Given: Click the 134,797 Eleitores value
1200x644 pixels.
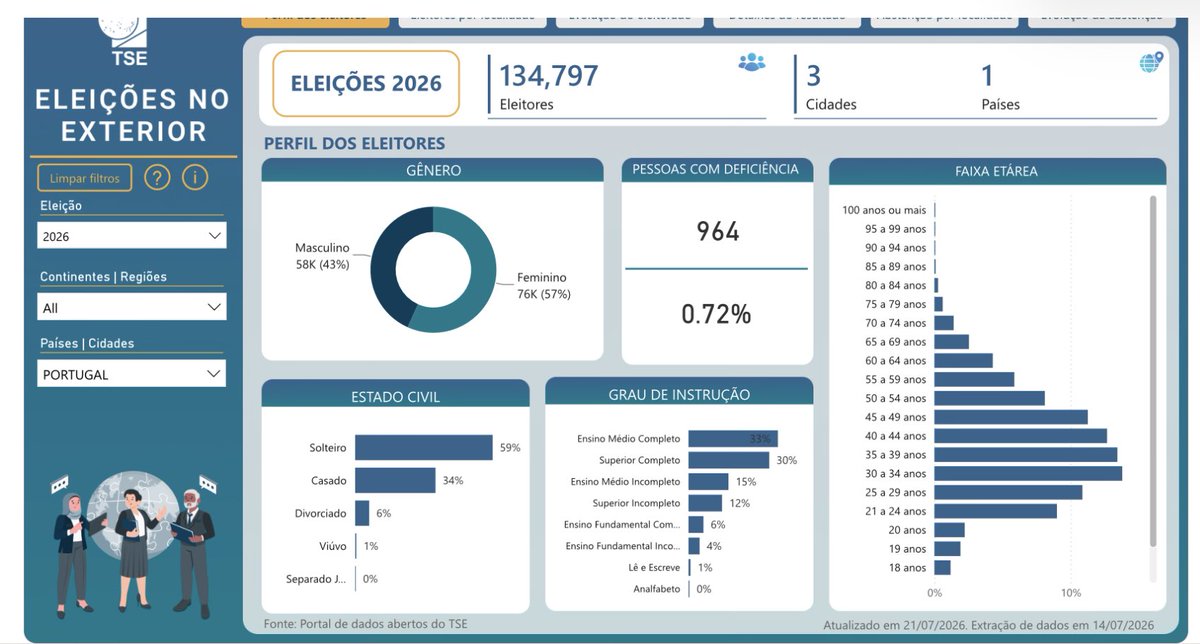Looking at the screenshot, I should point(549,76).
